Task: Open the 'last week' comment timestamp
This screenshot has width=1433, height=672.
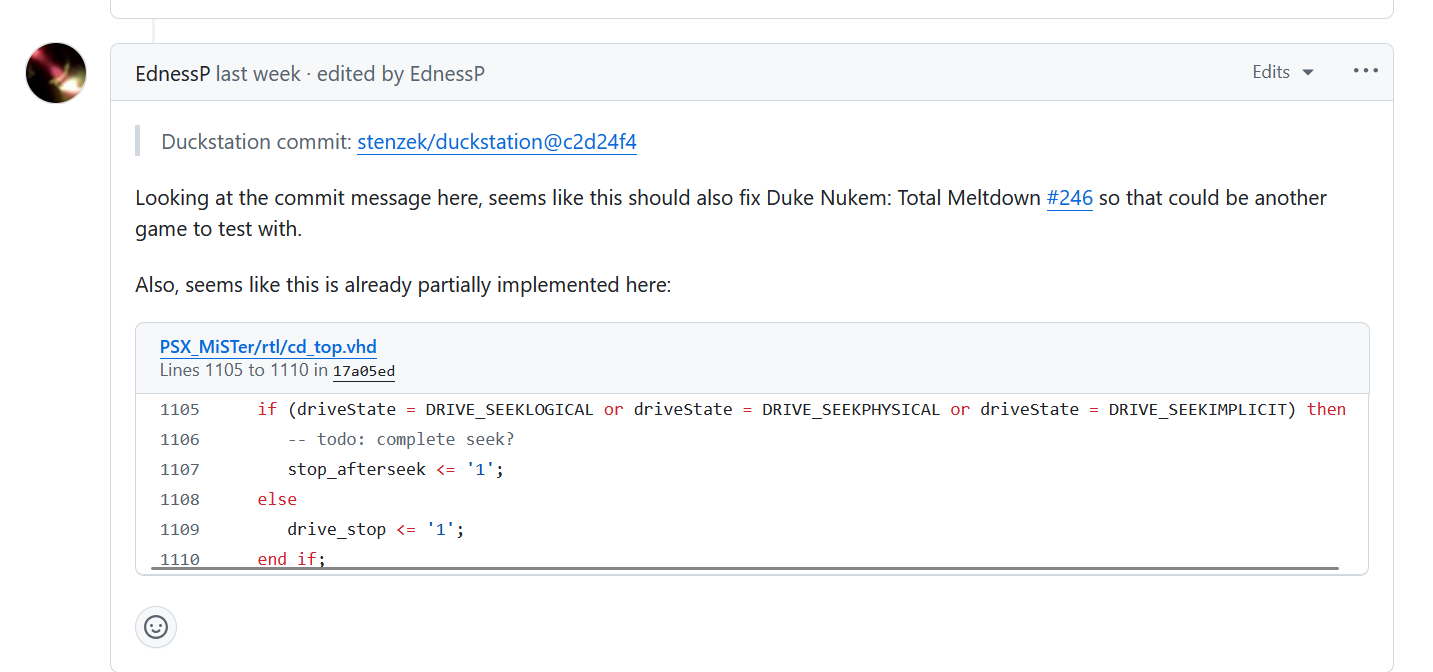Action: point(258,74)
